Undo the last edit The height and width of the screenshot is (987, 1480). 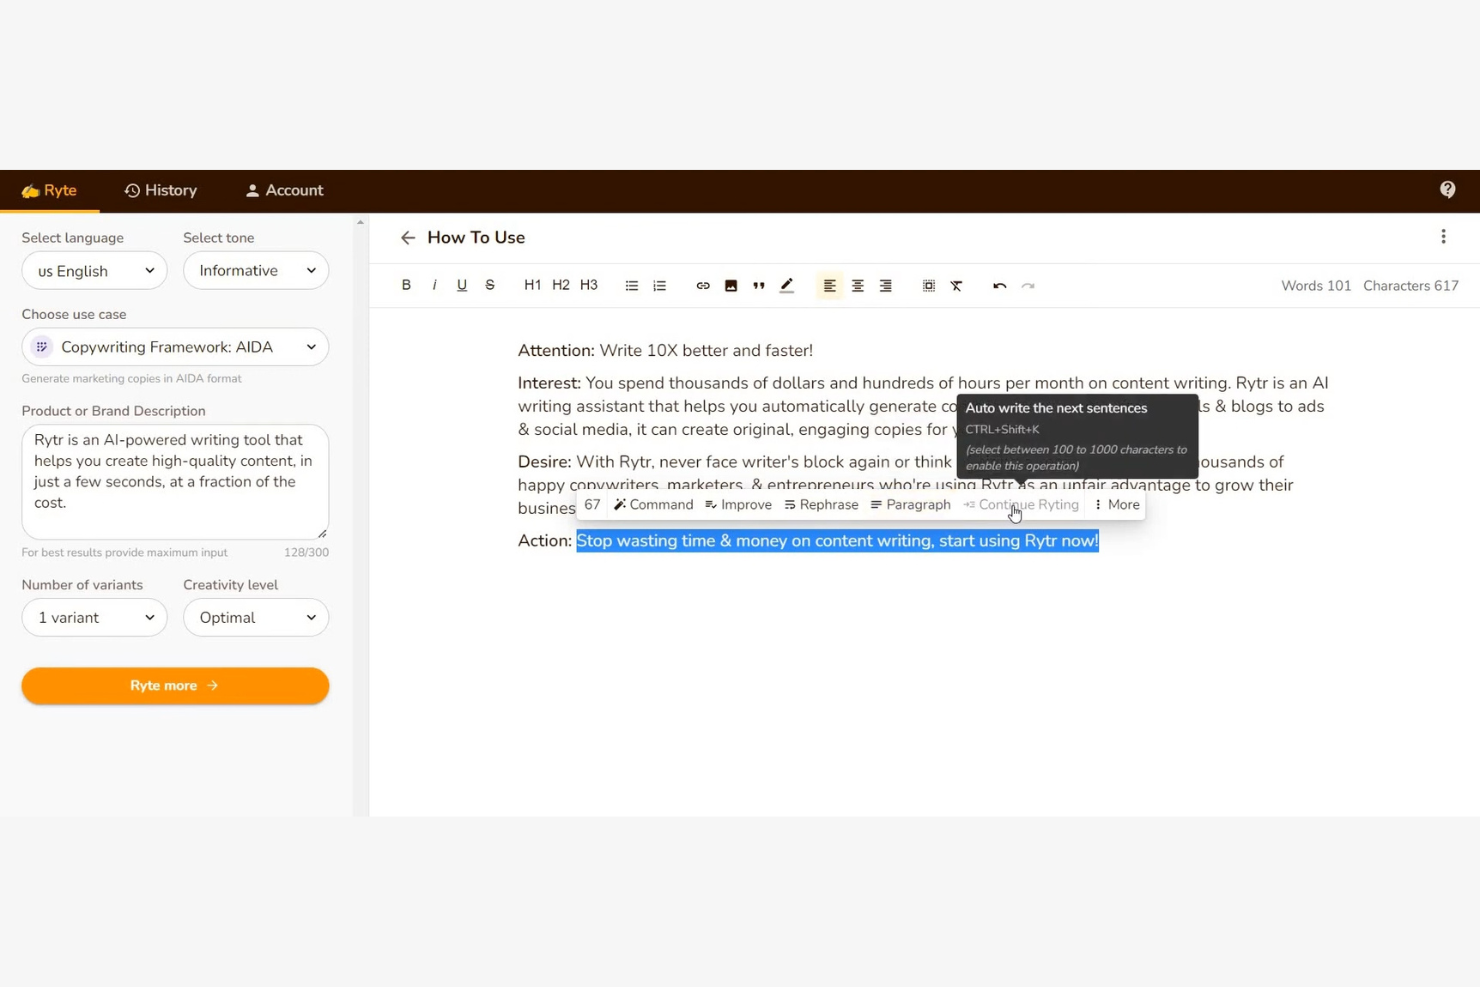click(1000, 285)
